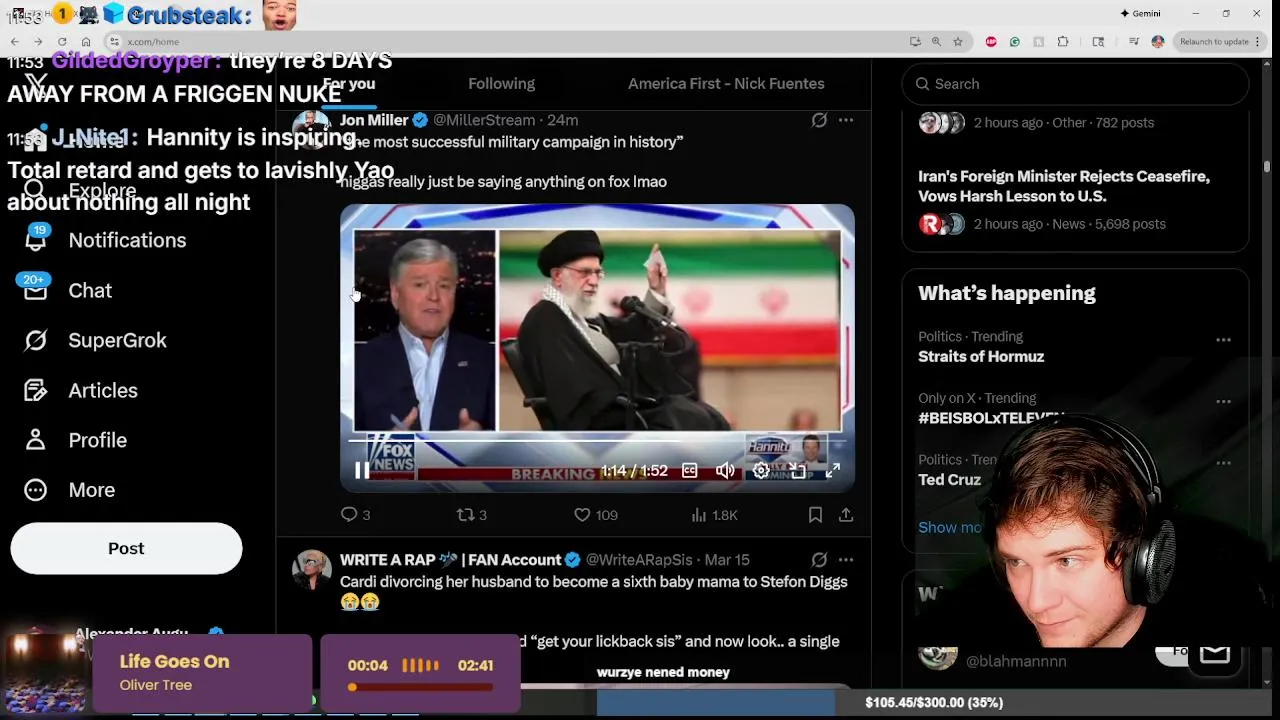The height and width of the screenshot is (720, 1280).
Task: View analytics showing 1.8K views
Action: tap(714, 515)
